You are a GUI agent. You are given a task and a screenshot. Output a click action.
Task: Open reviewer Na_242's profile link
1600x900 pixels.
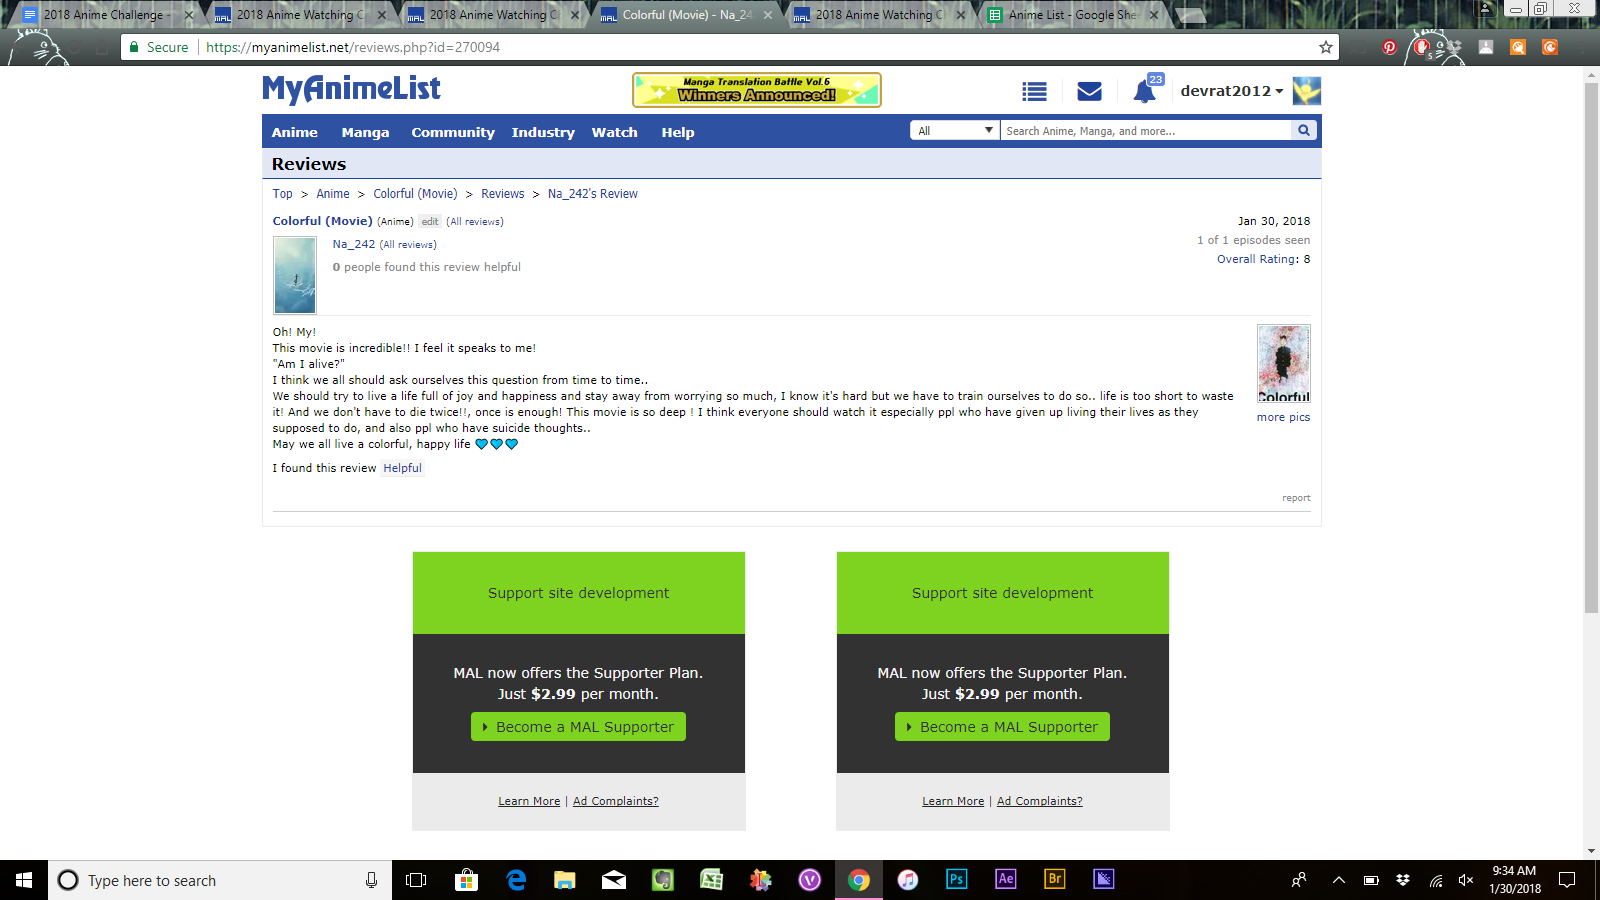[x=354, y=244]
